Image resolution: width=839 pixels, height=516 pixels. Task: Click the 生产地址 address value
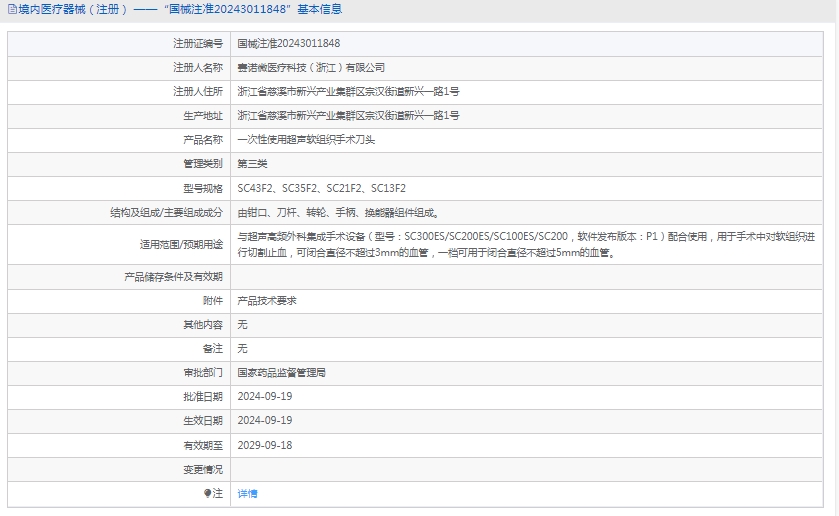tap(348, 116)
